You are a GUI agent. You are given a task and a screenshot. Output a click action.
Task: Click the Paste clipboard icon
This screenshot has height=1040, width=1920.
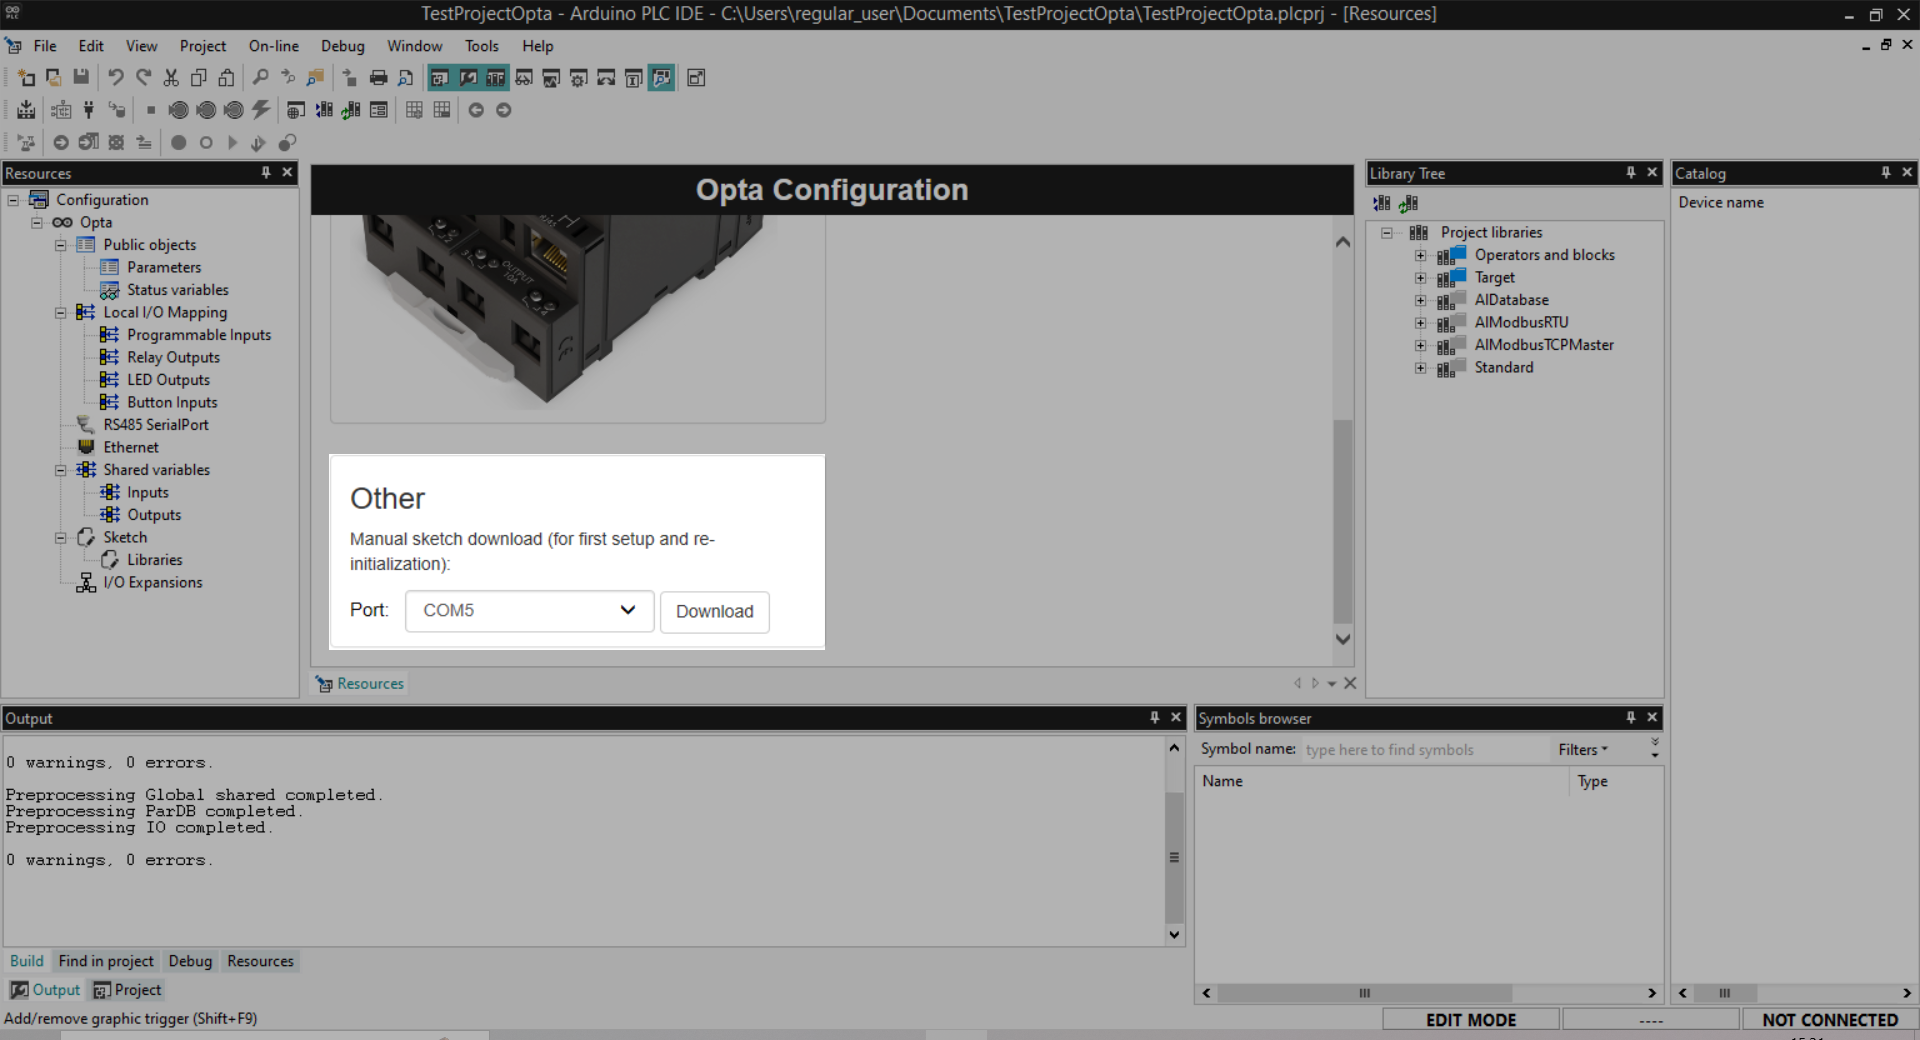tap(227, 77)
